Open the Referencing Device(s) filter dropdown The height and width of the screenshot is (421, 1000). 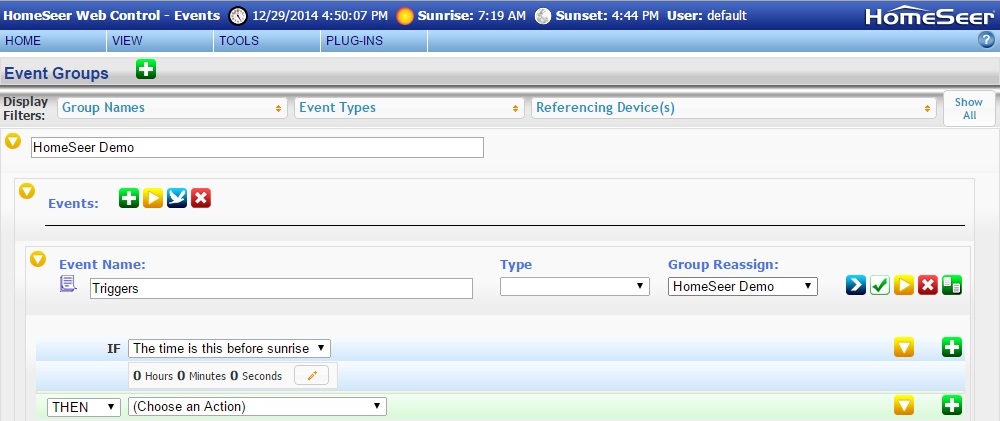click(733, 108)
